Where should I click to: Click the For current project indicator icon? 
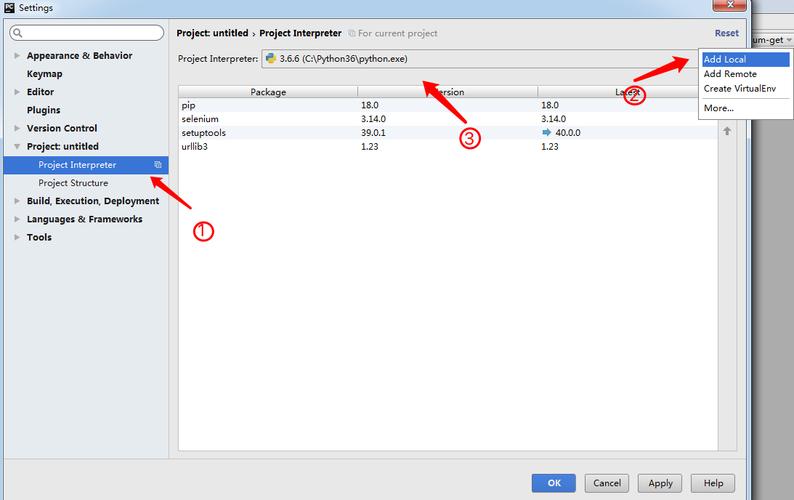pos(351,34)
